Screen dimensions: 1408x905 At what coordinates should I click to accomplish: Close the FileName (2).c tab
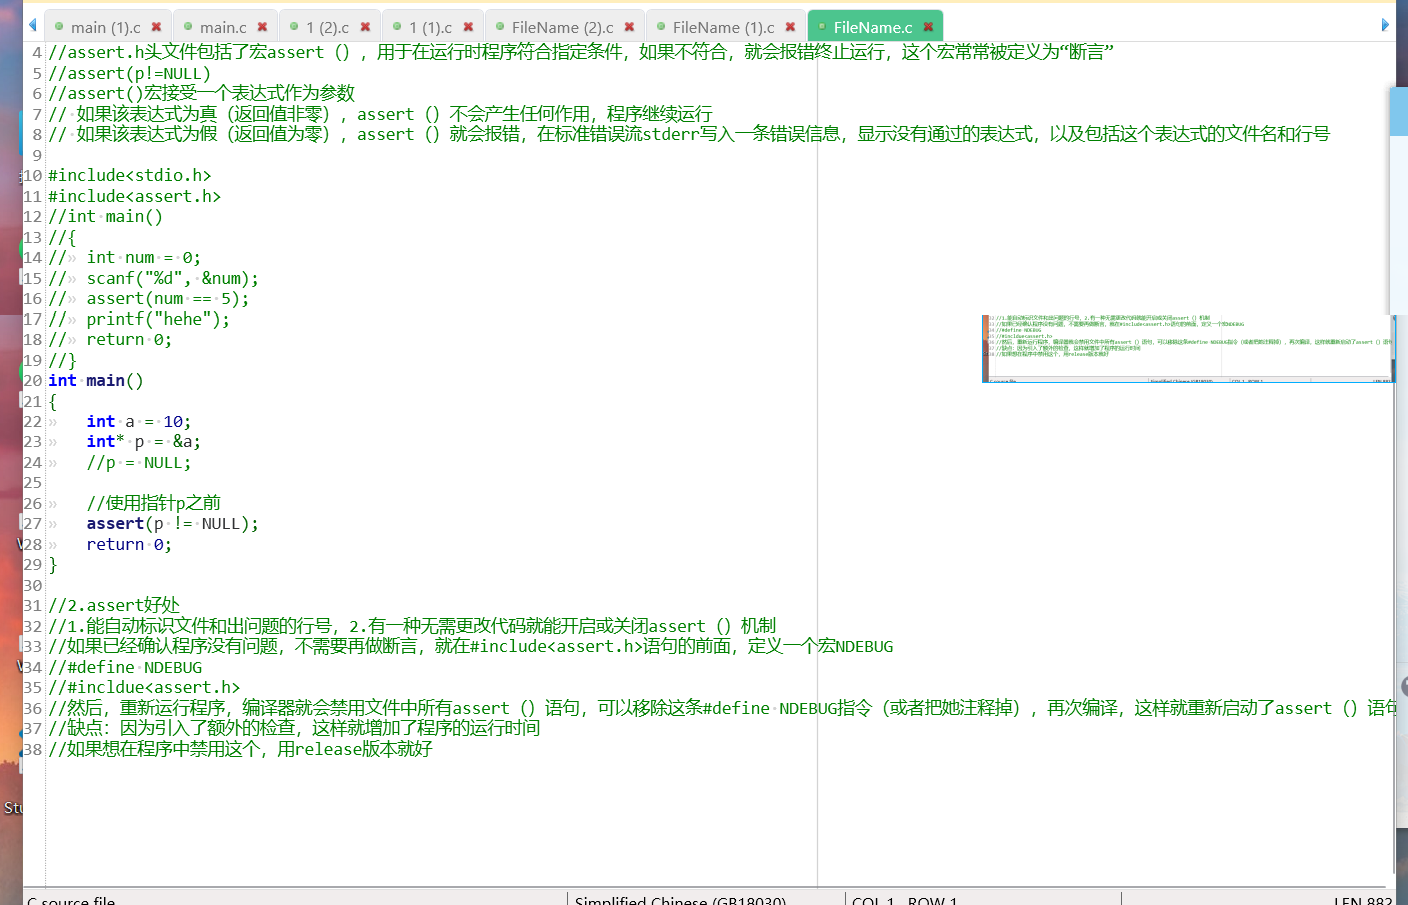tap(629, 27)
